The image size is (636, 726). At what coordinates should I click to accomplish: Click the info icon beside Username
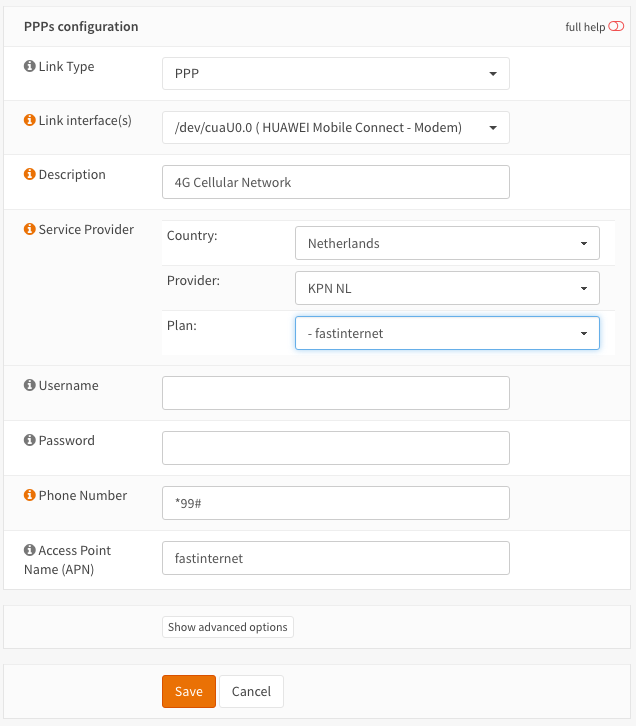29,386
